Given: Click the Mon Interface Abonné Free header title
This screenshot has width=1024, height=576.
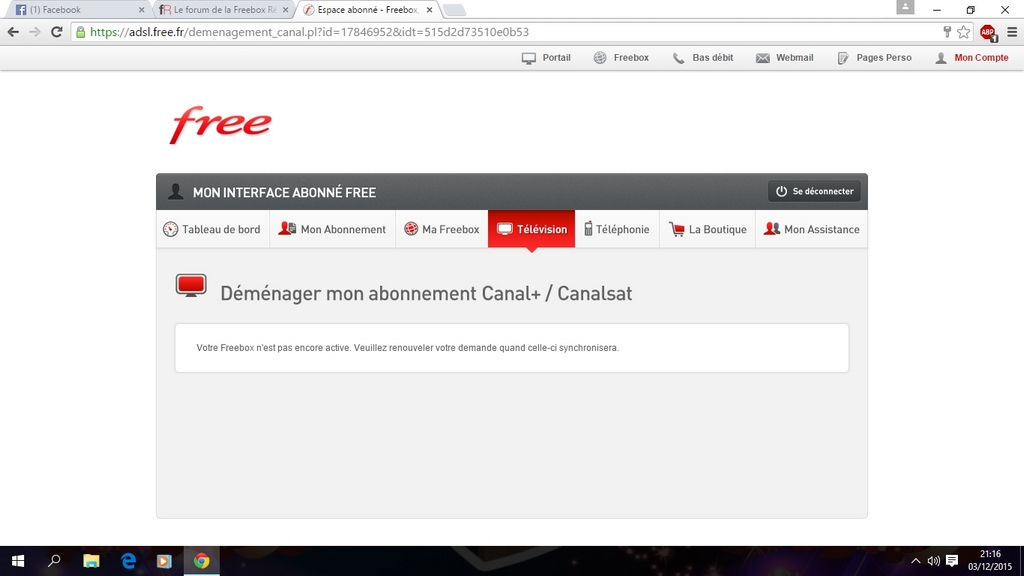Looking at the screenshot, I should click(x=284, y=193).
